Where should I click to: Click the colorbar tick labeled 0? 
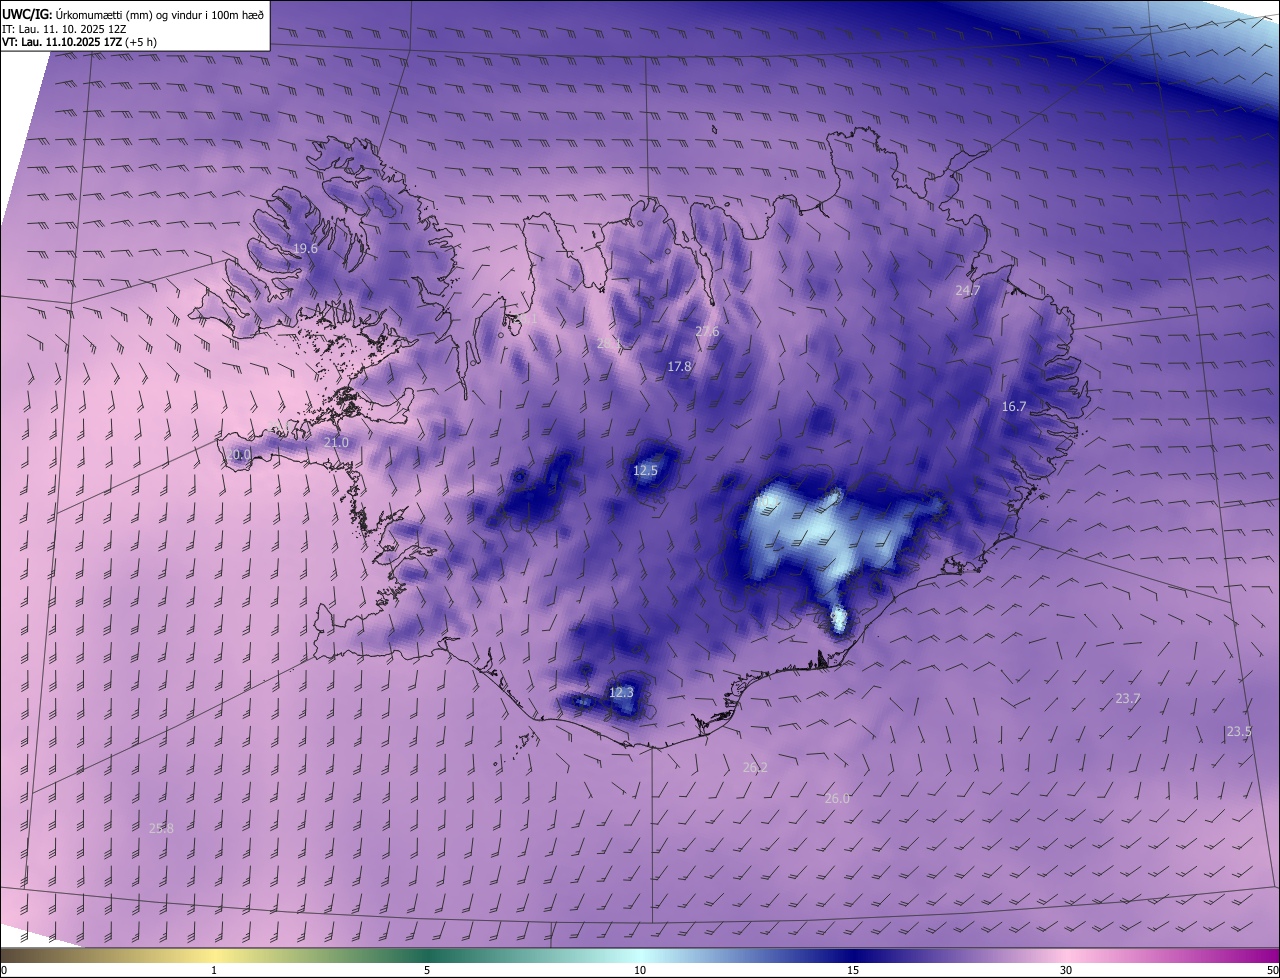click(x=4, y=970)
